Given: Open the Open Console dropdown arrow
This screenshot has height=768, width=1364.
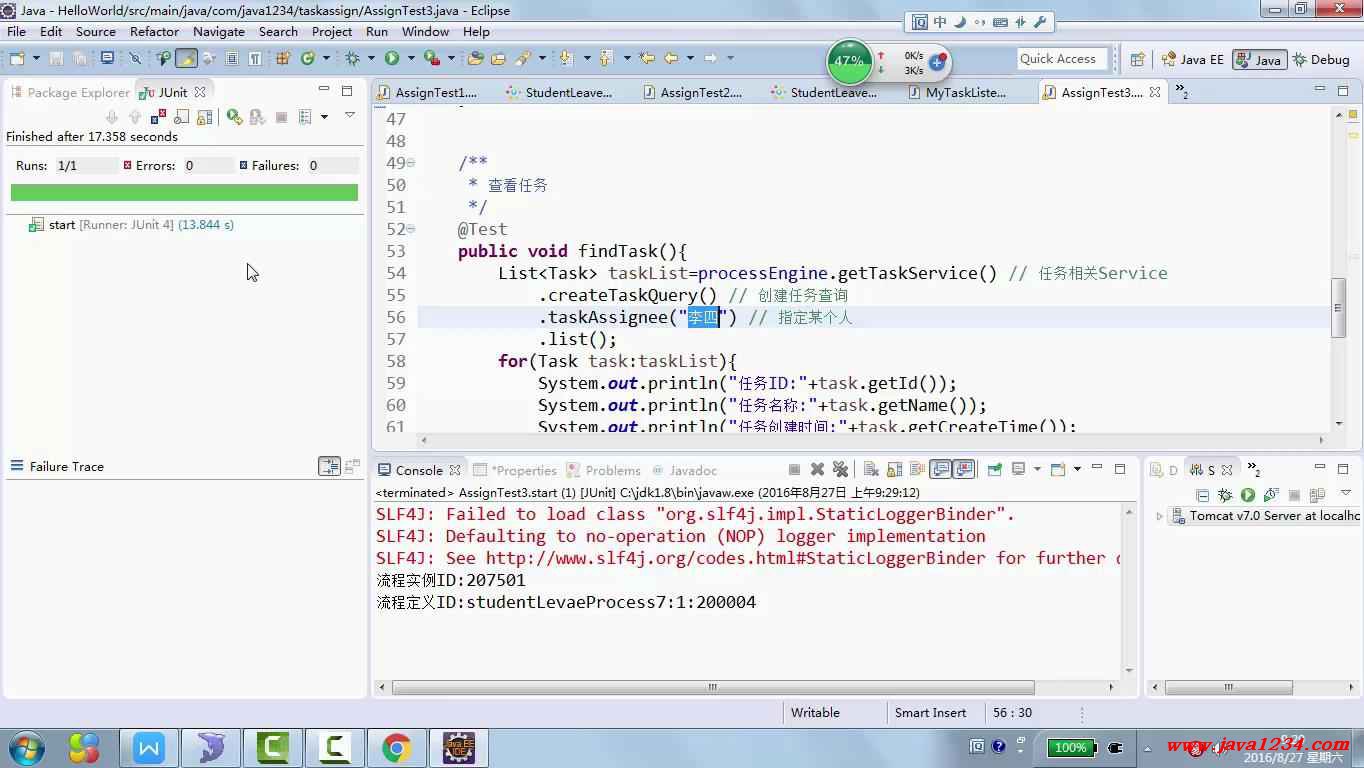Looking at the screenshot, I should (x=1076, y=469).
